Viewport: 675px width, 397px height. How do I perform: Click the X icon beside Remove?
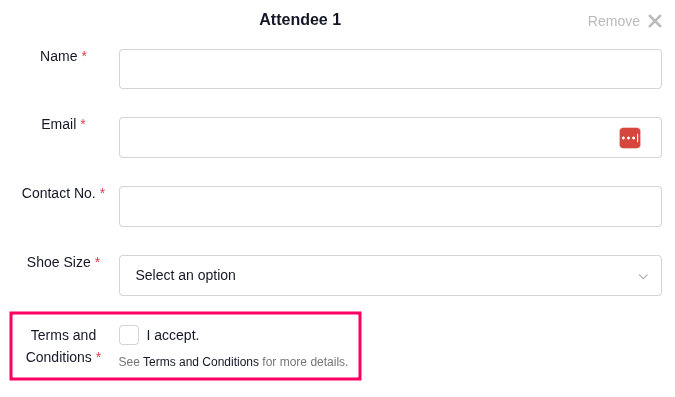tap(655, 21)
